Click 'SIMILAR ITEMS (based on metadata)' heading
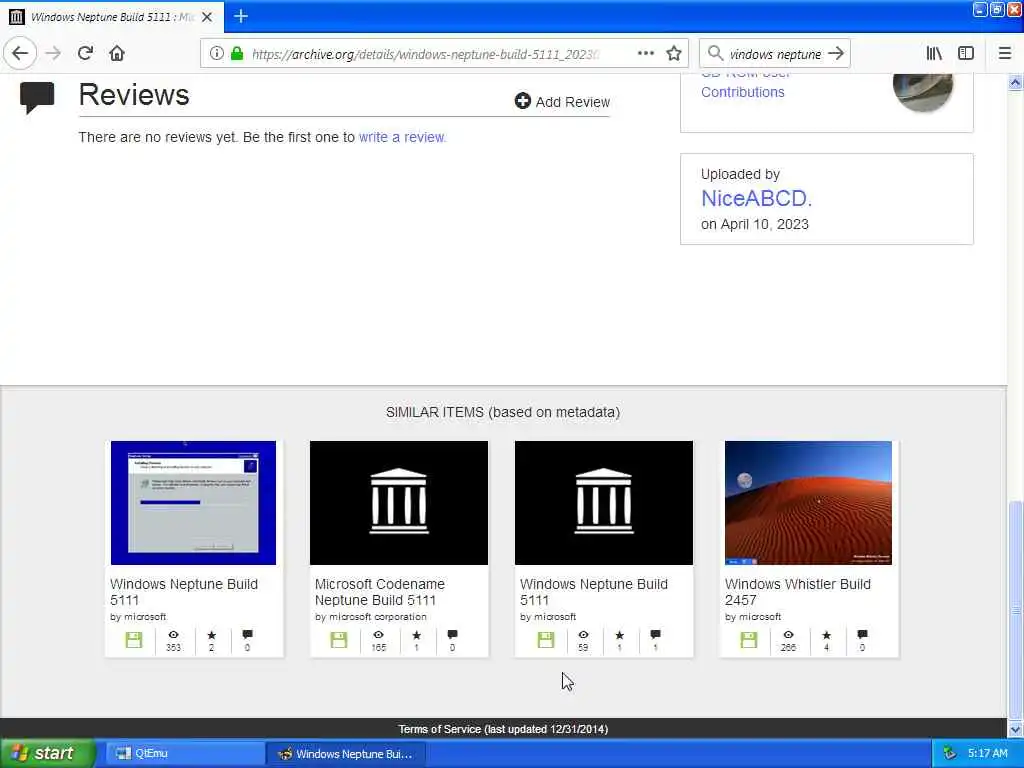 (x=503, y=412)
